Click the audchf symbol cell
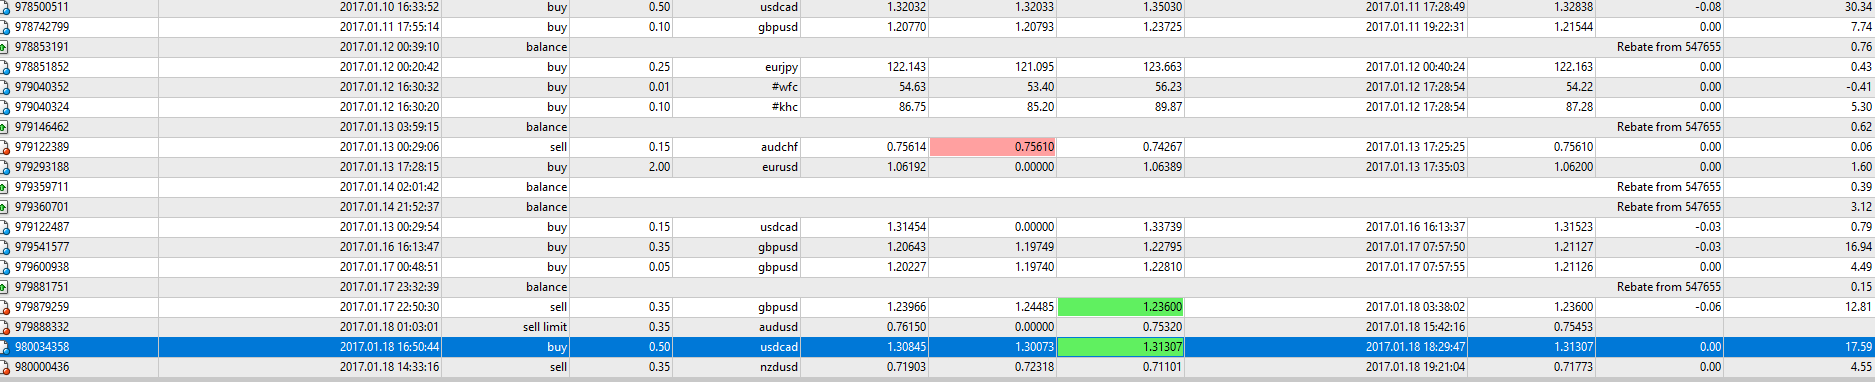This screenshot has height=382, width=1875. pyautogui.click(x=780, y=147)
